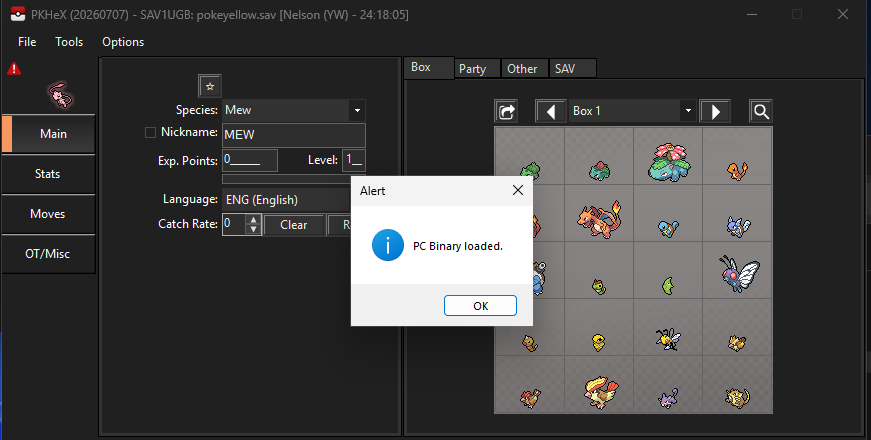Open the Tools menu
This screenshot has height=440, width=871.
pos(69,42)
